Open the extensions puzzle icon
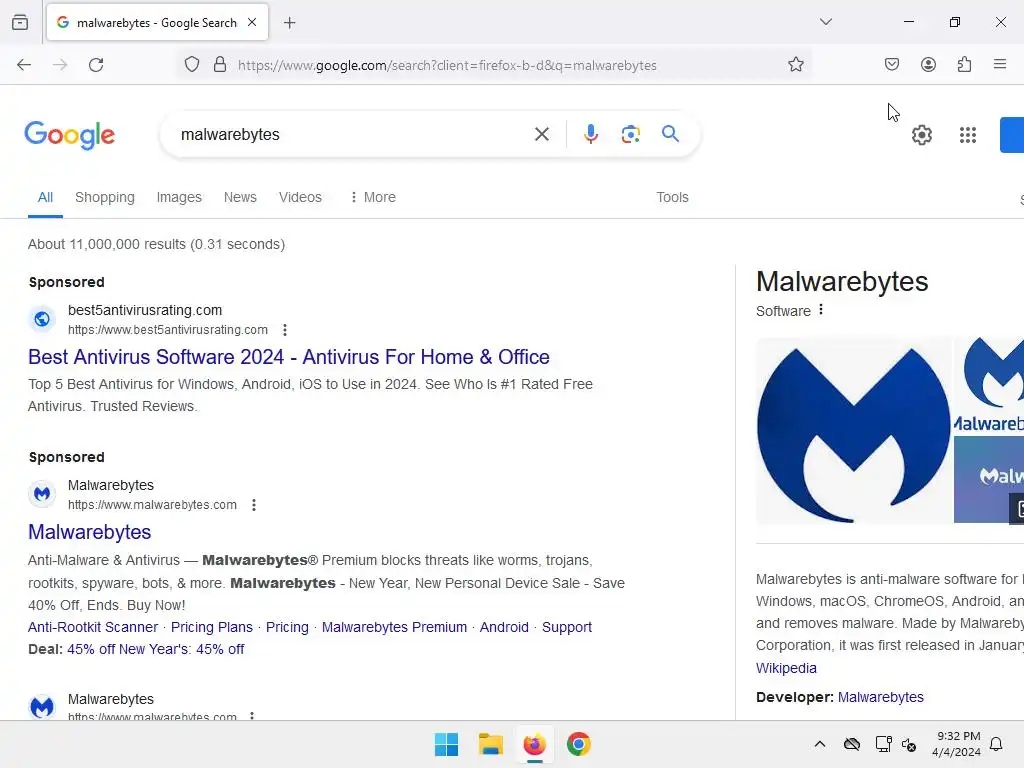The image size is (1024, 768). [964, 64]
